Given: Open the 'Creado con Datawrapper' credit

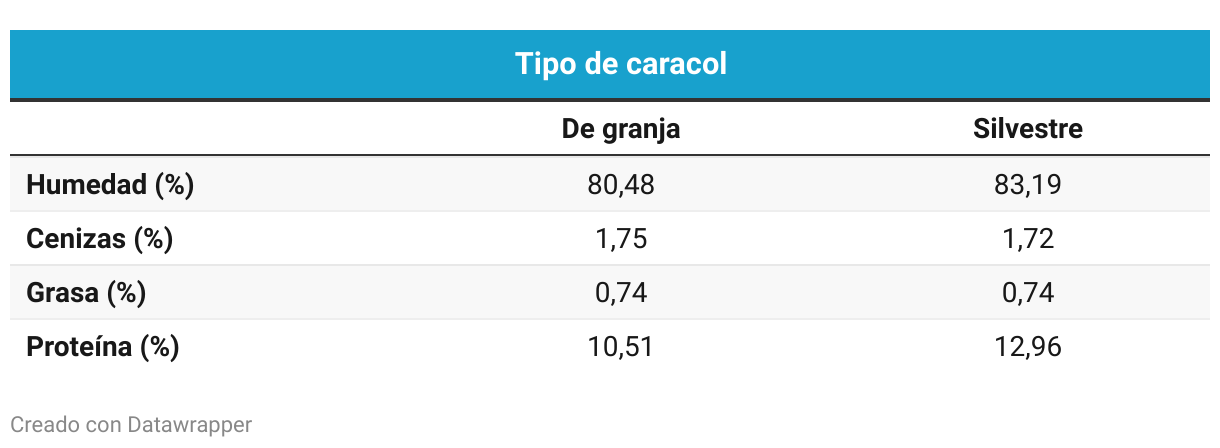Looking at the screenshot, I should coord(131,425).
